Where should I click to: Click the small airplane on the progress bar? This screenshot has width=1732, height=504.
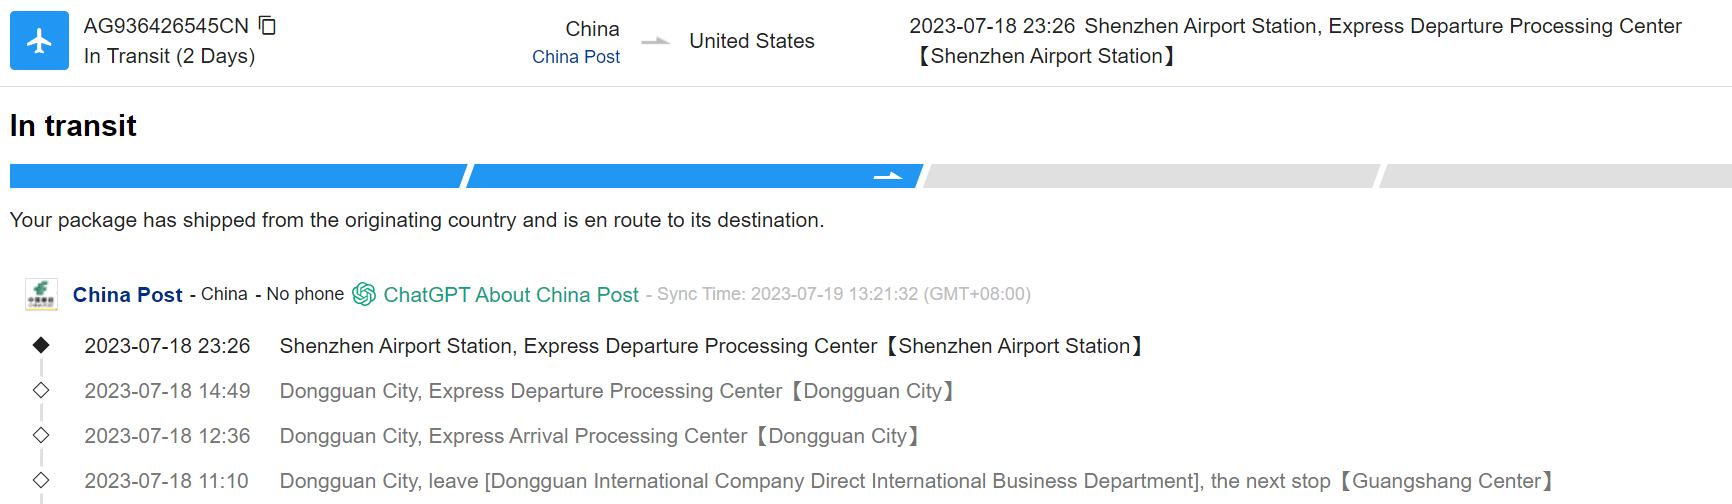click(x=887, y=176)
